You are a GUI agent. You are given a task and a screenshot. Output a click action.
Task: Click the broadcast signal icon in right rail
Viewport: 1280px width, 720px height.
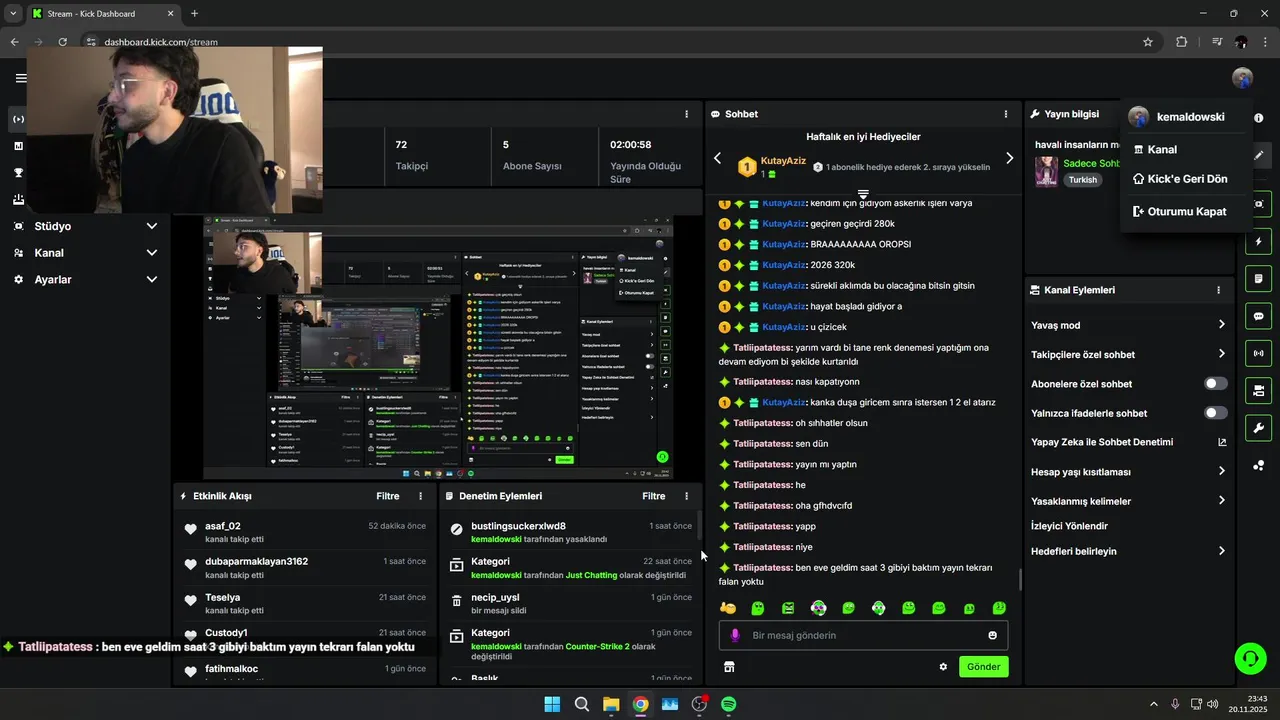pos(1259,353)
